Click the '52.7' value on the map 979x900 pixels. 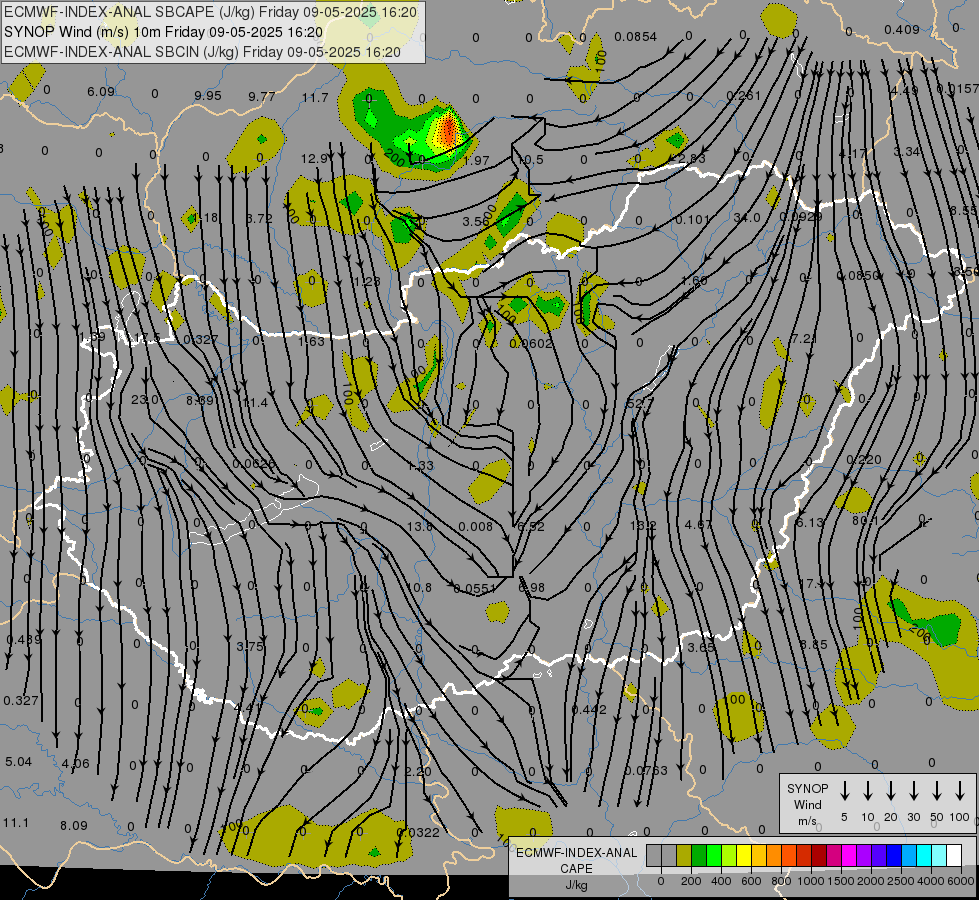pos(640,404)
